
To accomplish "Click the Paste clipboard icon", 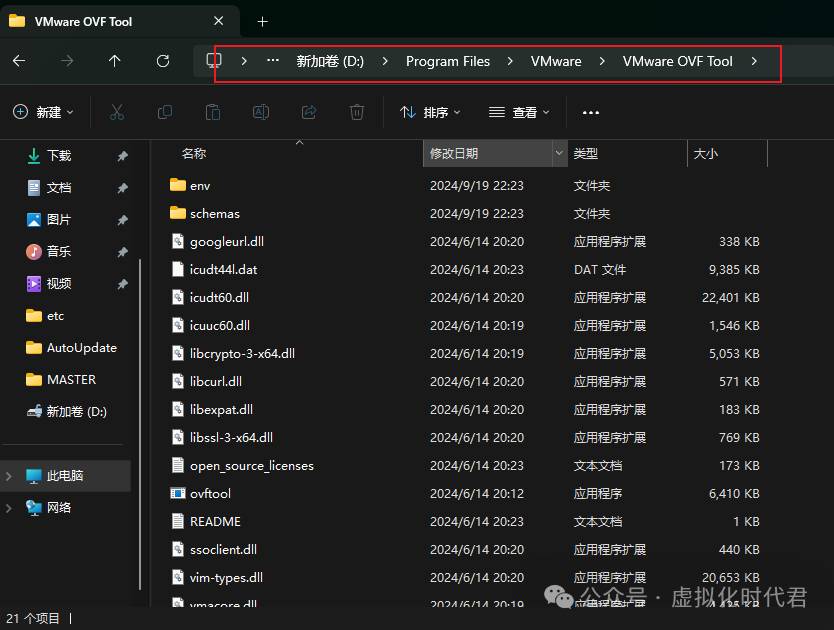I will tap(213, 112).
